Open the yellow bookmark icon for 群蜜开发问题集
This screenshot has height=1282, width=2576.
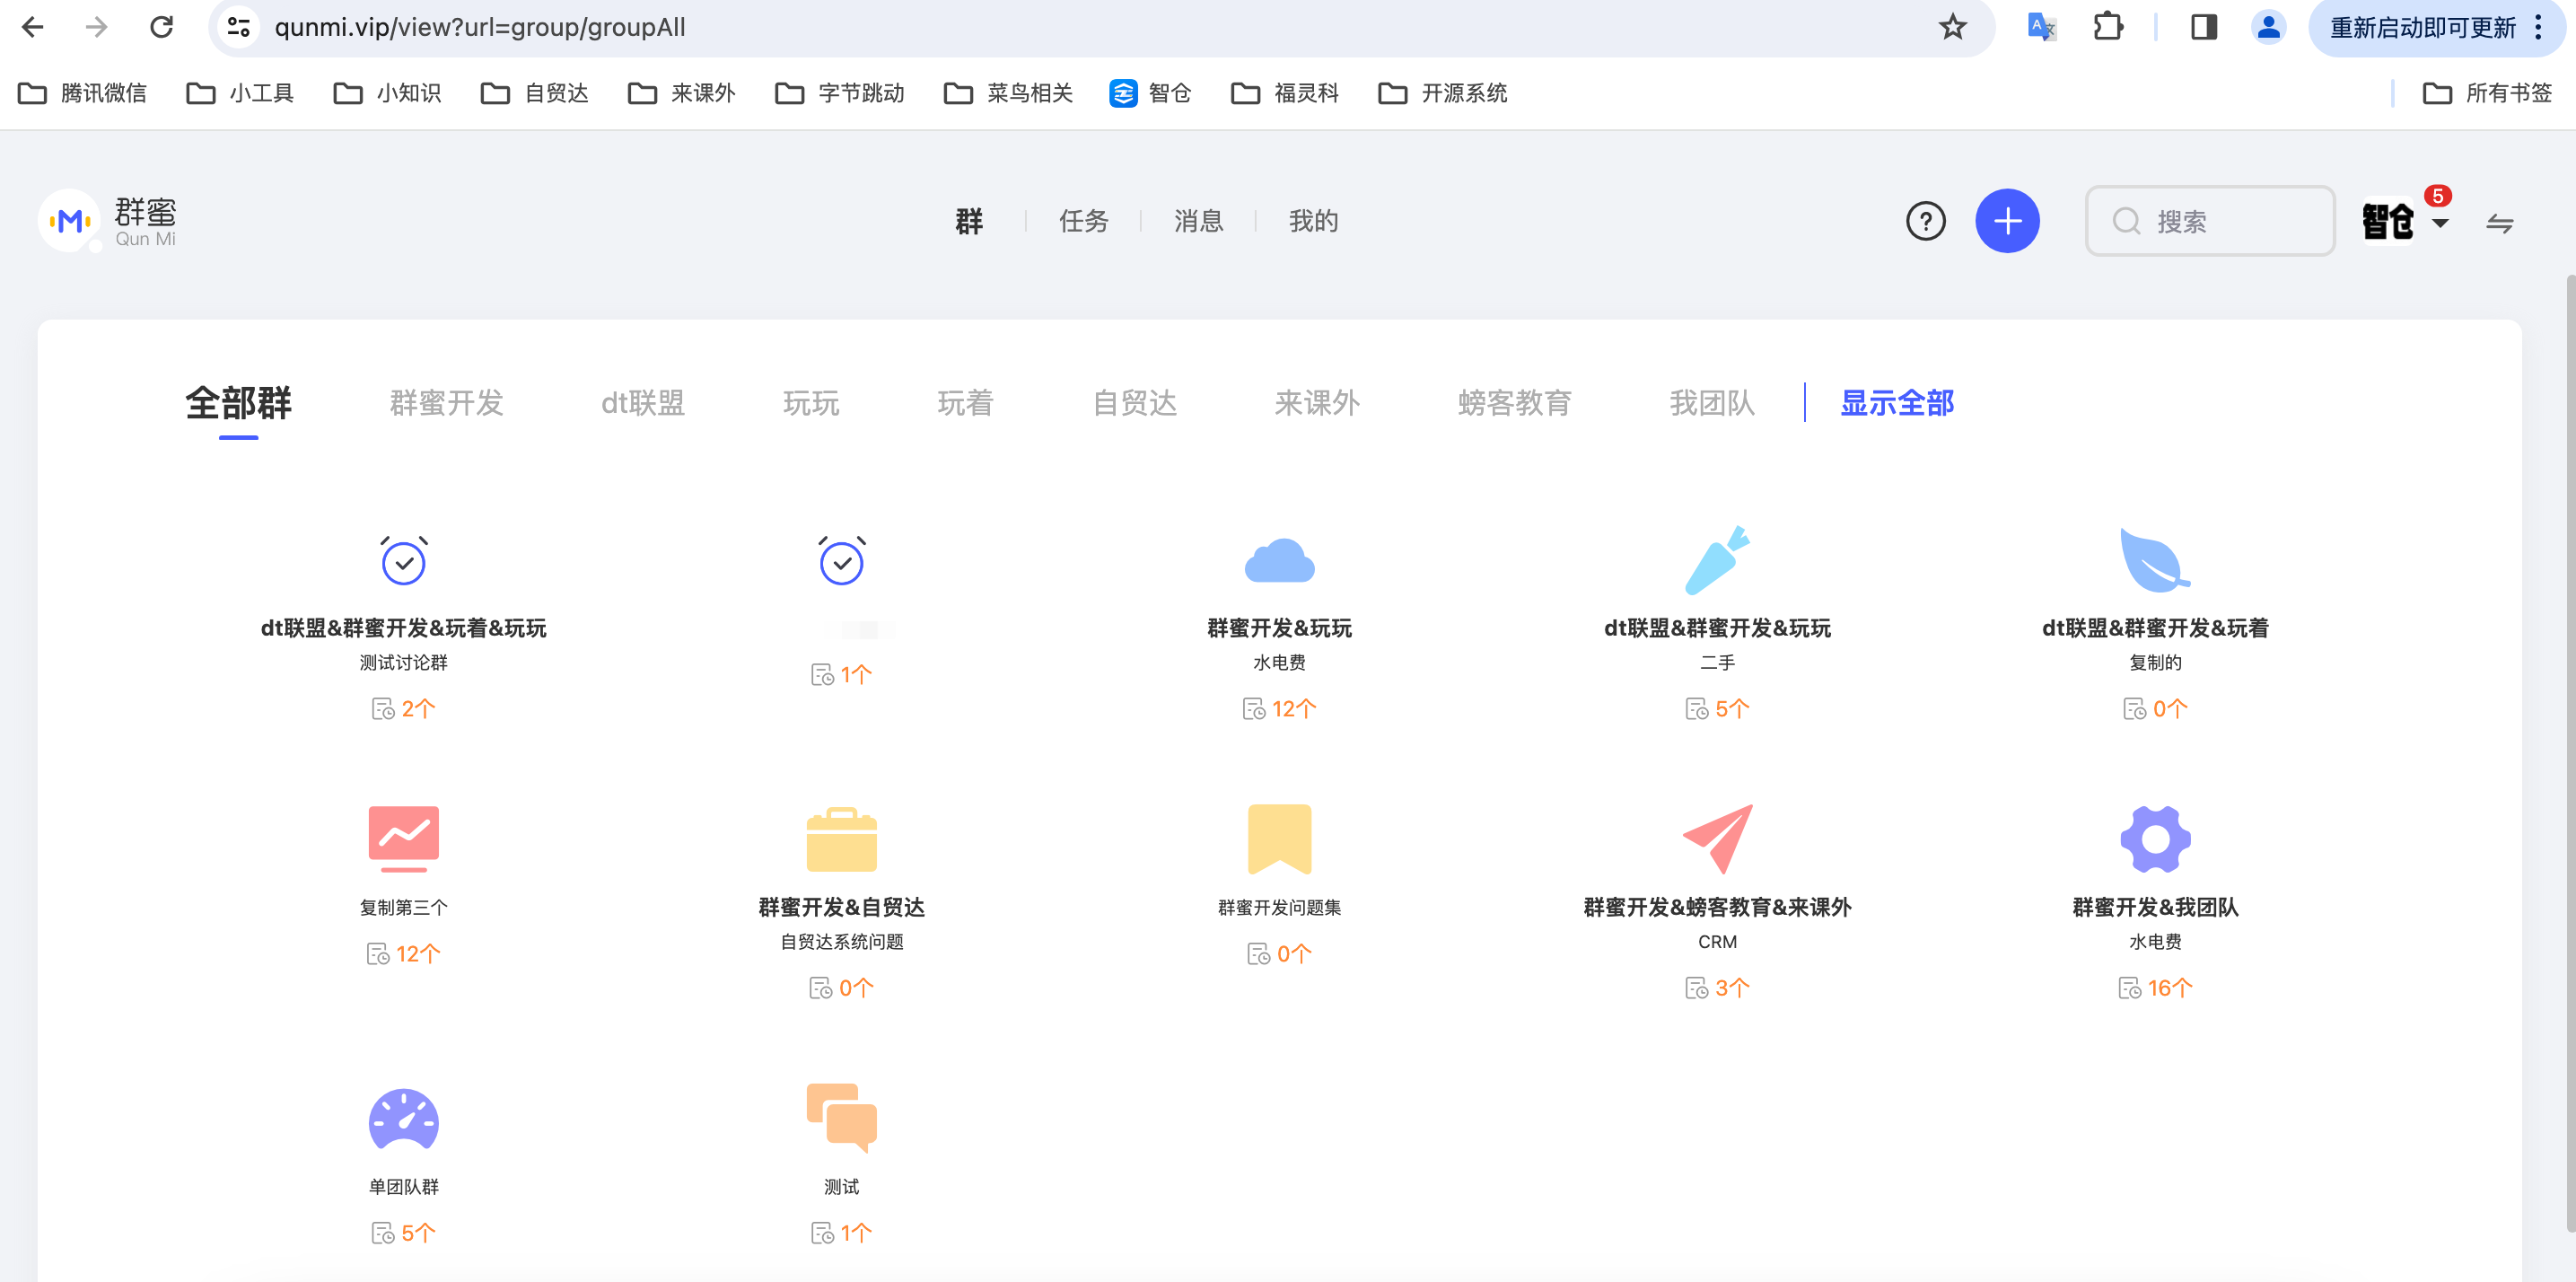(x=1279, y=839)
